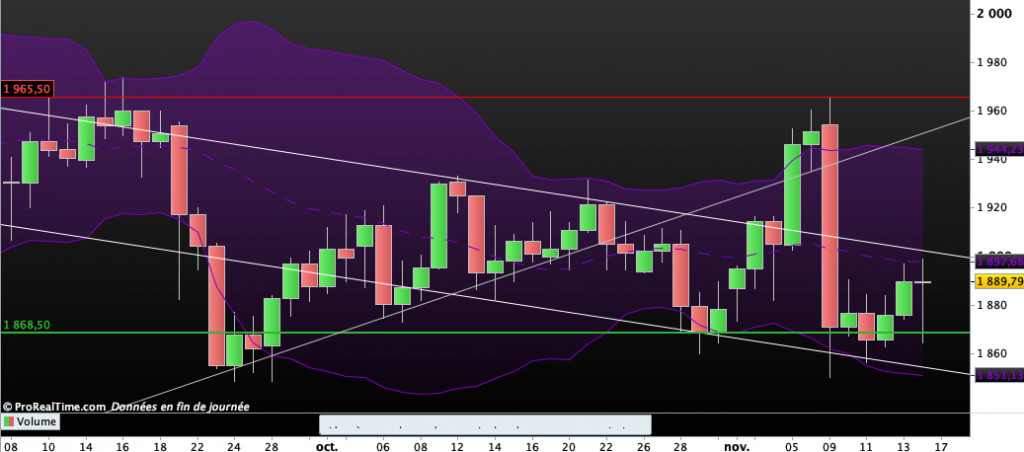Click the yellow 1 889,79 current price tag
Screen dimensions: 1024x452
[x=1000, y=283]
